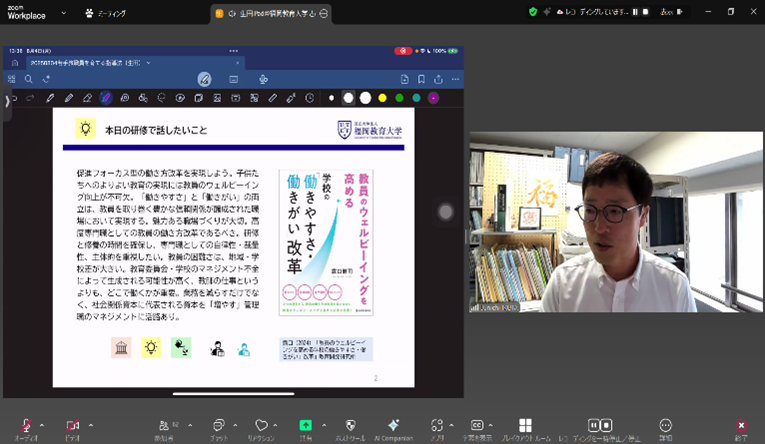Click the add page icon
Screen dimensions: 765x444
404,79
